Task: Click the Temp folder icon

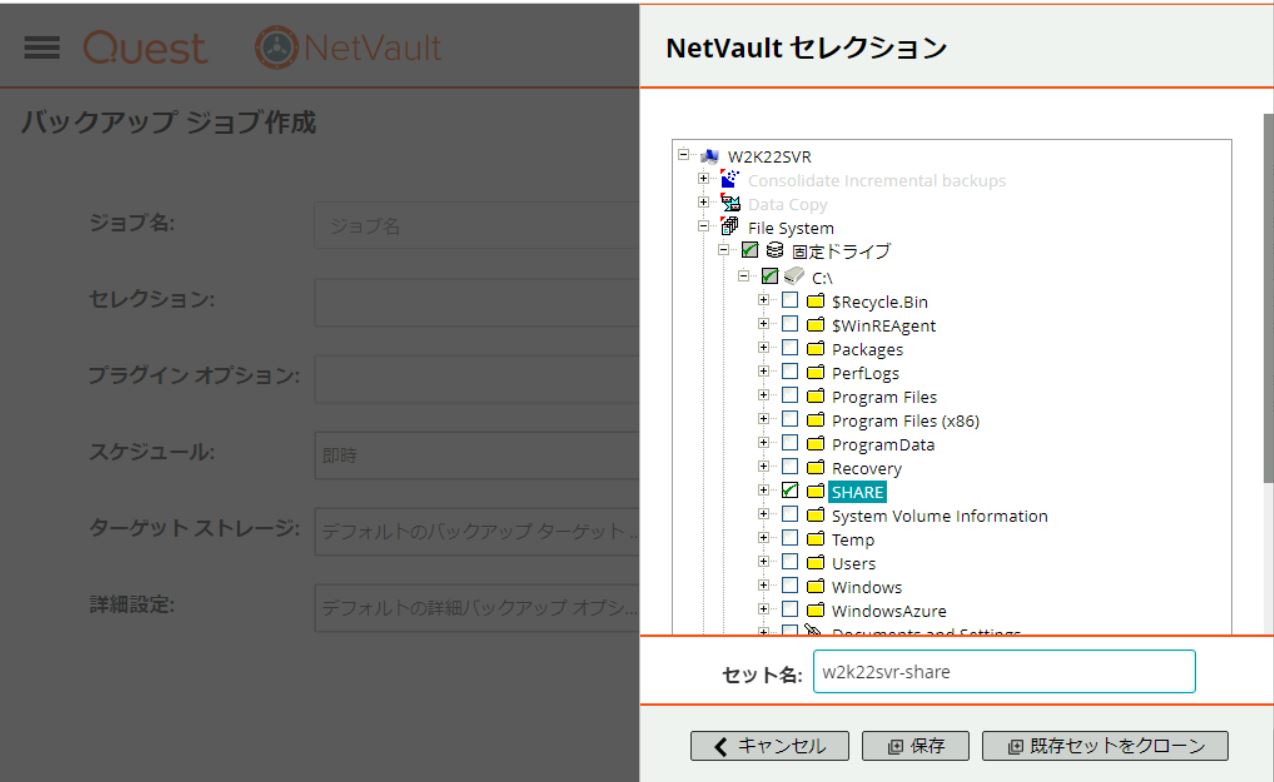Action: (x=815, y=539)
